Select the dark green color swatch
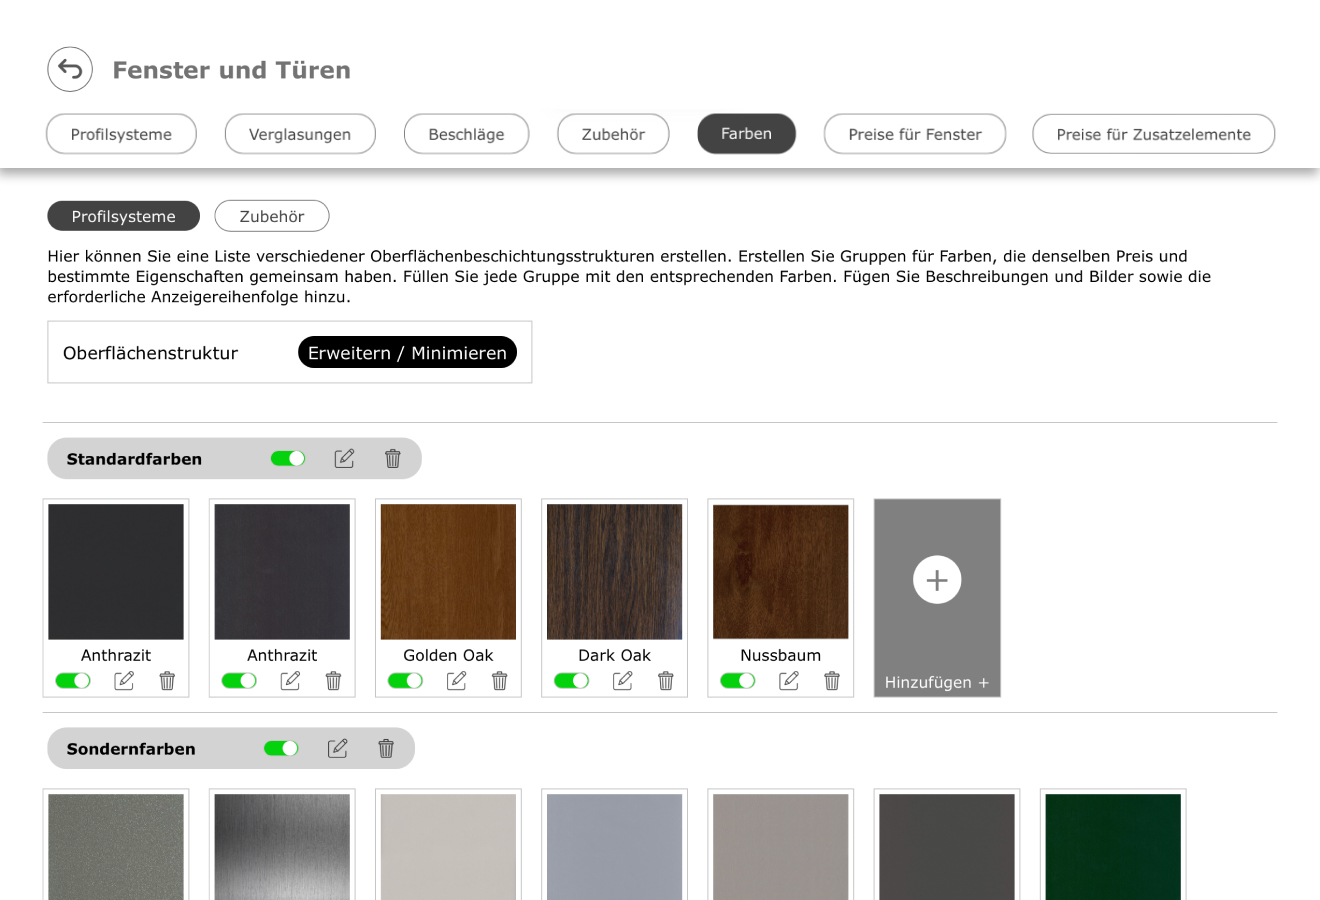This screenshot has width=1320, height=900. point(1113,846)
